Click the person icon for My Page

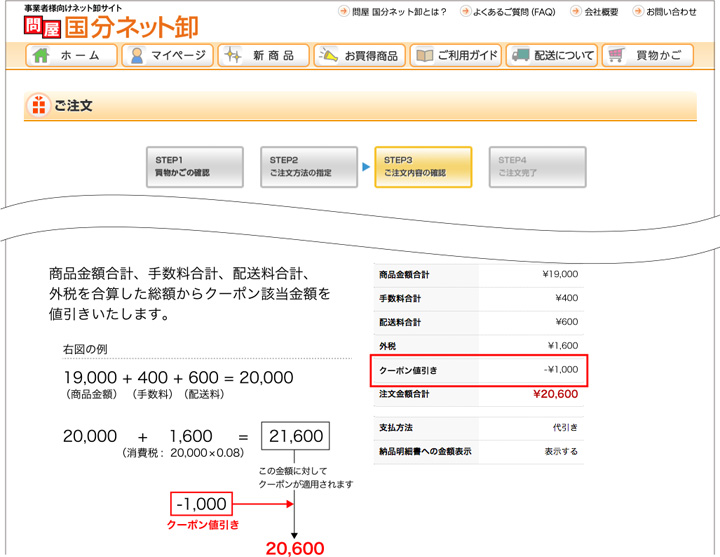coord(138,56)
